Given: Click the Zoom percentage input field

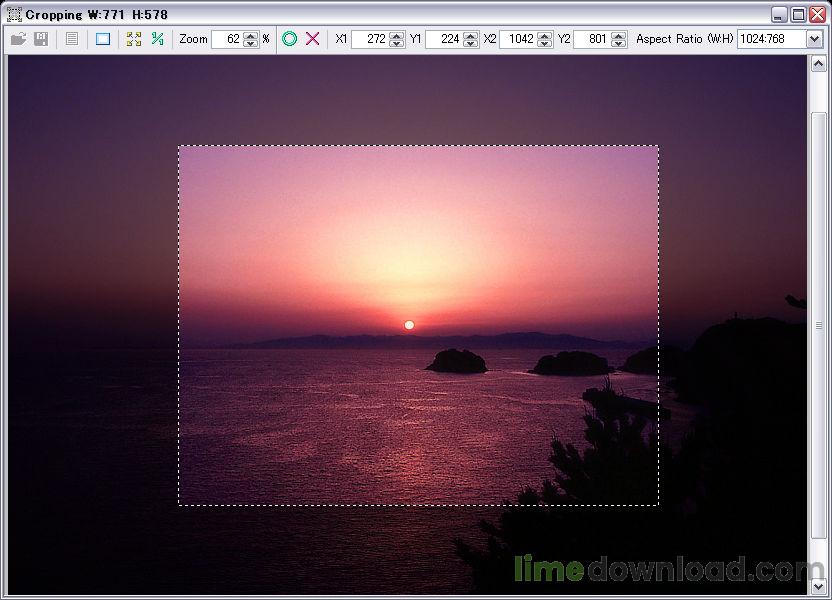Looking at the screenshot, I should [x=227, y=39].
